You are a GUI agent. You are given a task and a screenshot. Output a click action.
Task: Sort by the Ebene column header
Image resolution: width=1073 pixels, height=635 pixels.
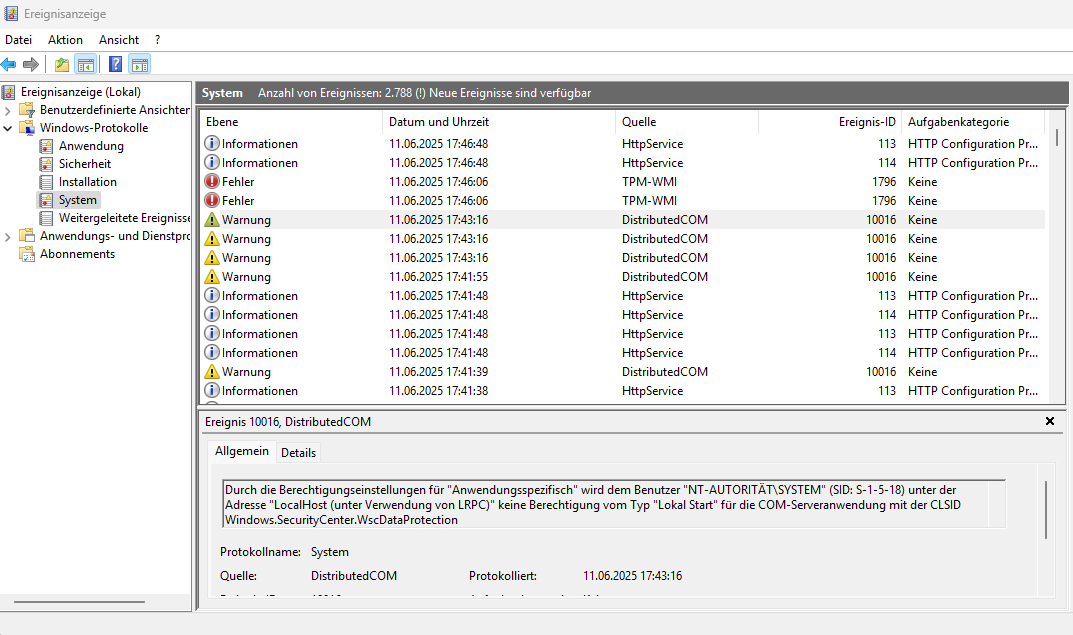pyautogui.click(x=292, y=122)
